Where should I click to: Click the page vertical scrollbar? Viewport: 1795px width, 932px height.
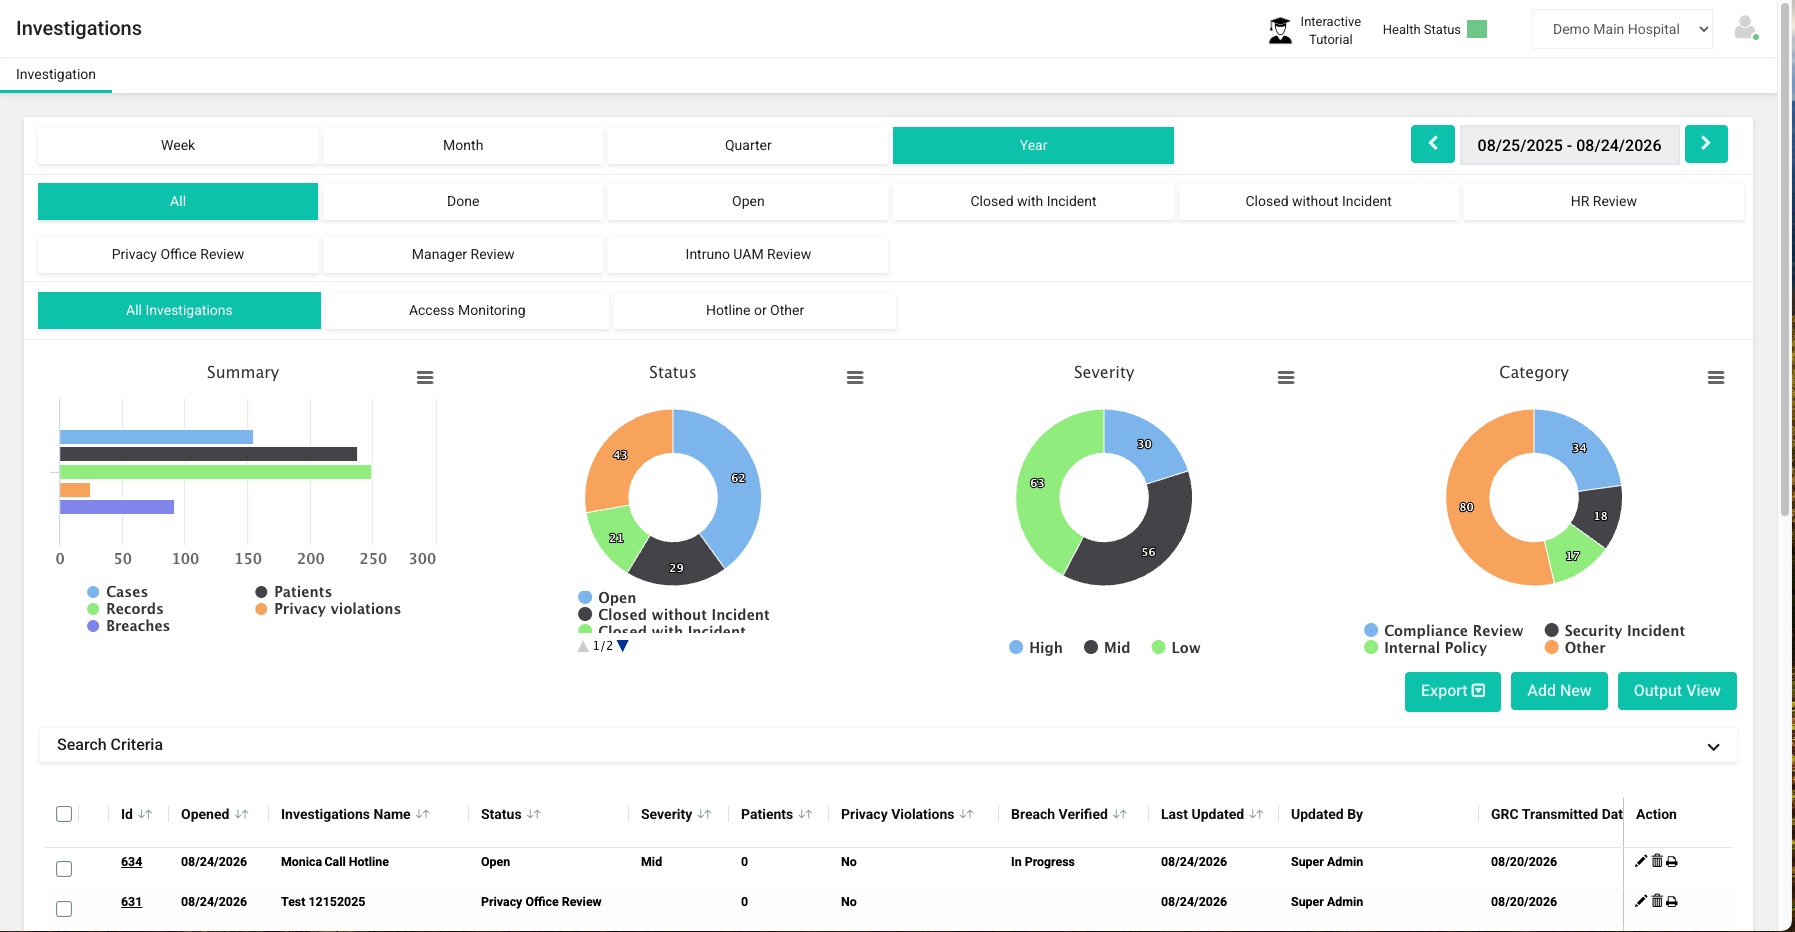(1785, 260)
